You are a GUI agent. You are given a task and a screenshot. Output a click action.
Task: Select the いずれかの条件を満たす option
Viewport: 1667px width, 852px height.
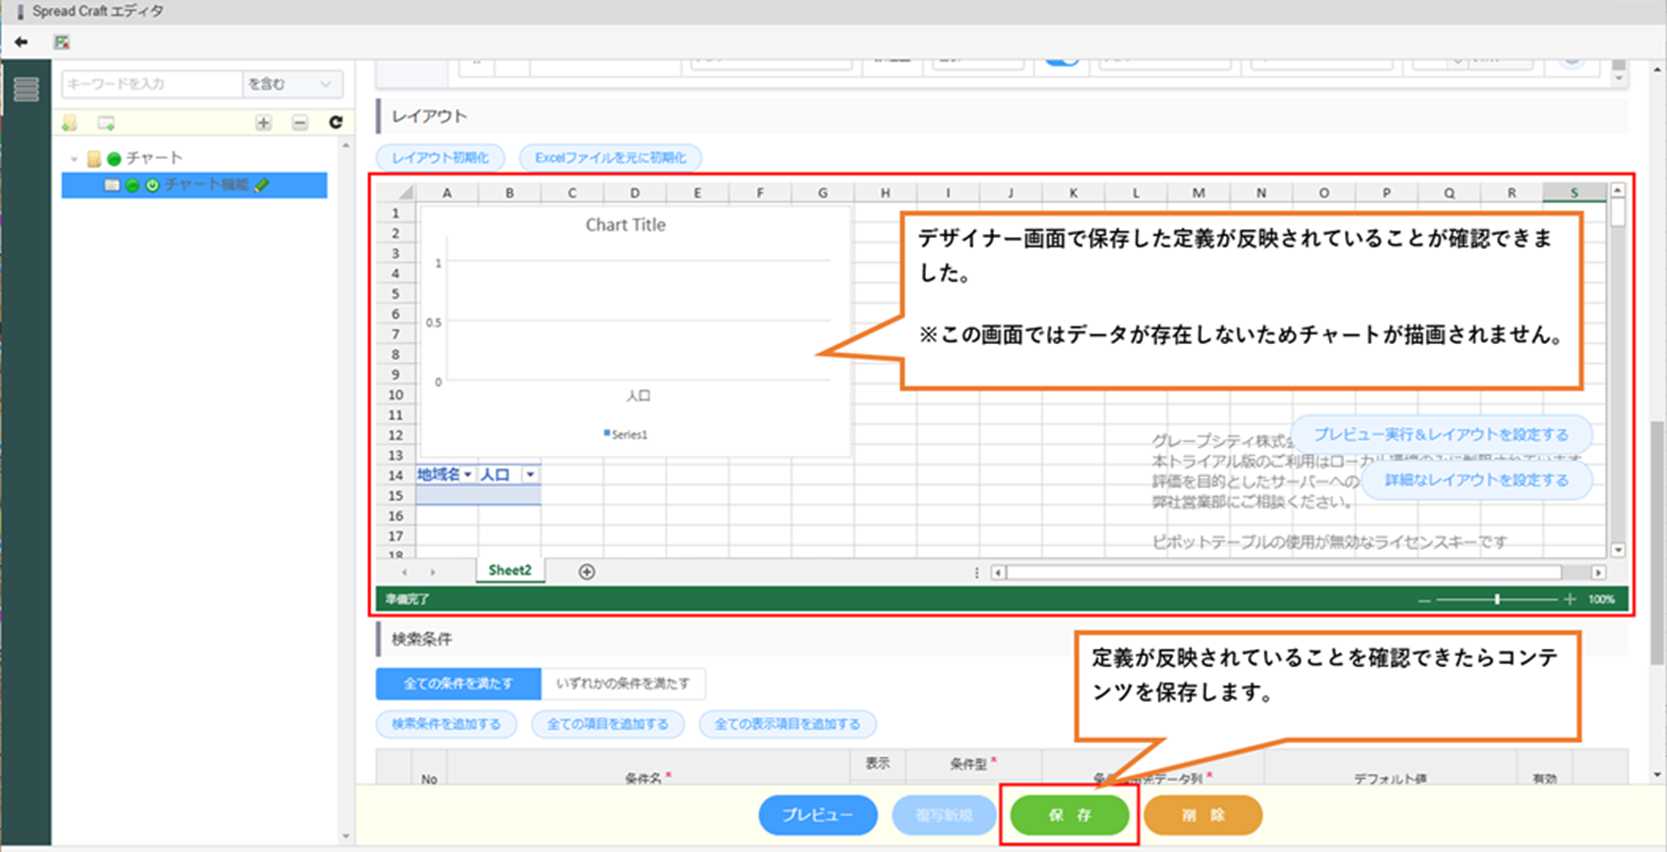coord(623,684)
